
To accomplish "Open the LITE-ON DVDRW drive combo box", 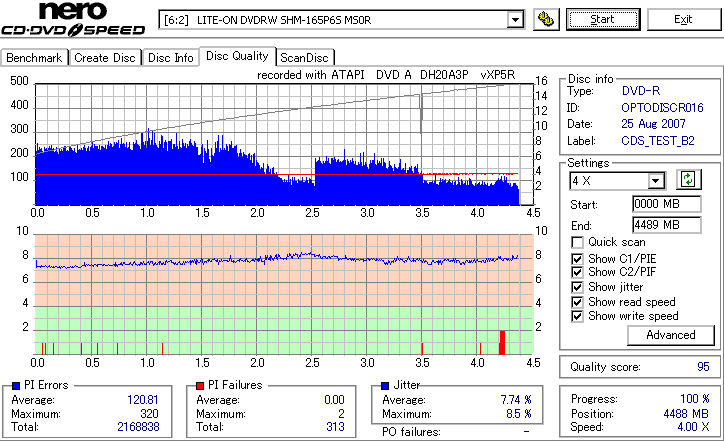I will pos(341,20).
